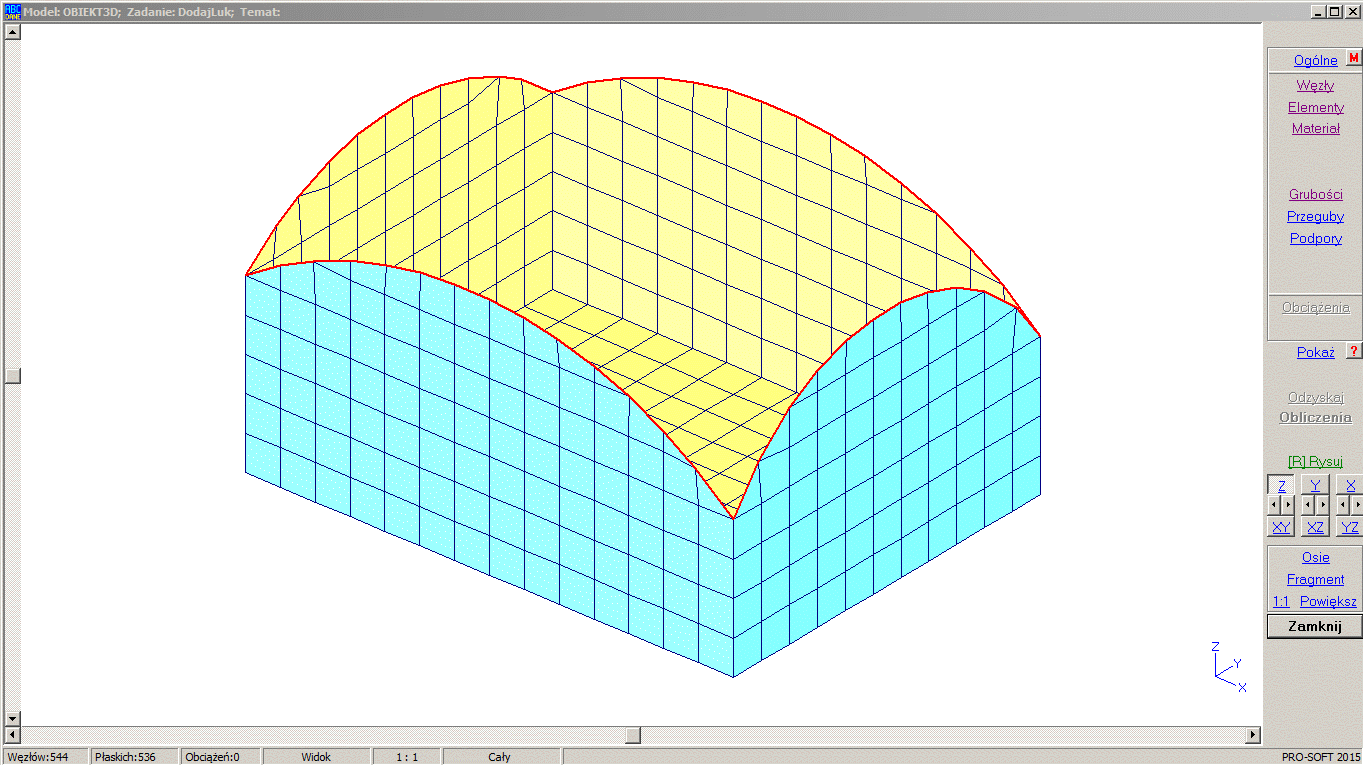This screenshot has width=1363, height=765.
Task: Click the Powiększ zoom link
Action: pyautogui.click(x=1328, y=601)
